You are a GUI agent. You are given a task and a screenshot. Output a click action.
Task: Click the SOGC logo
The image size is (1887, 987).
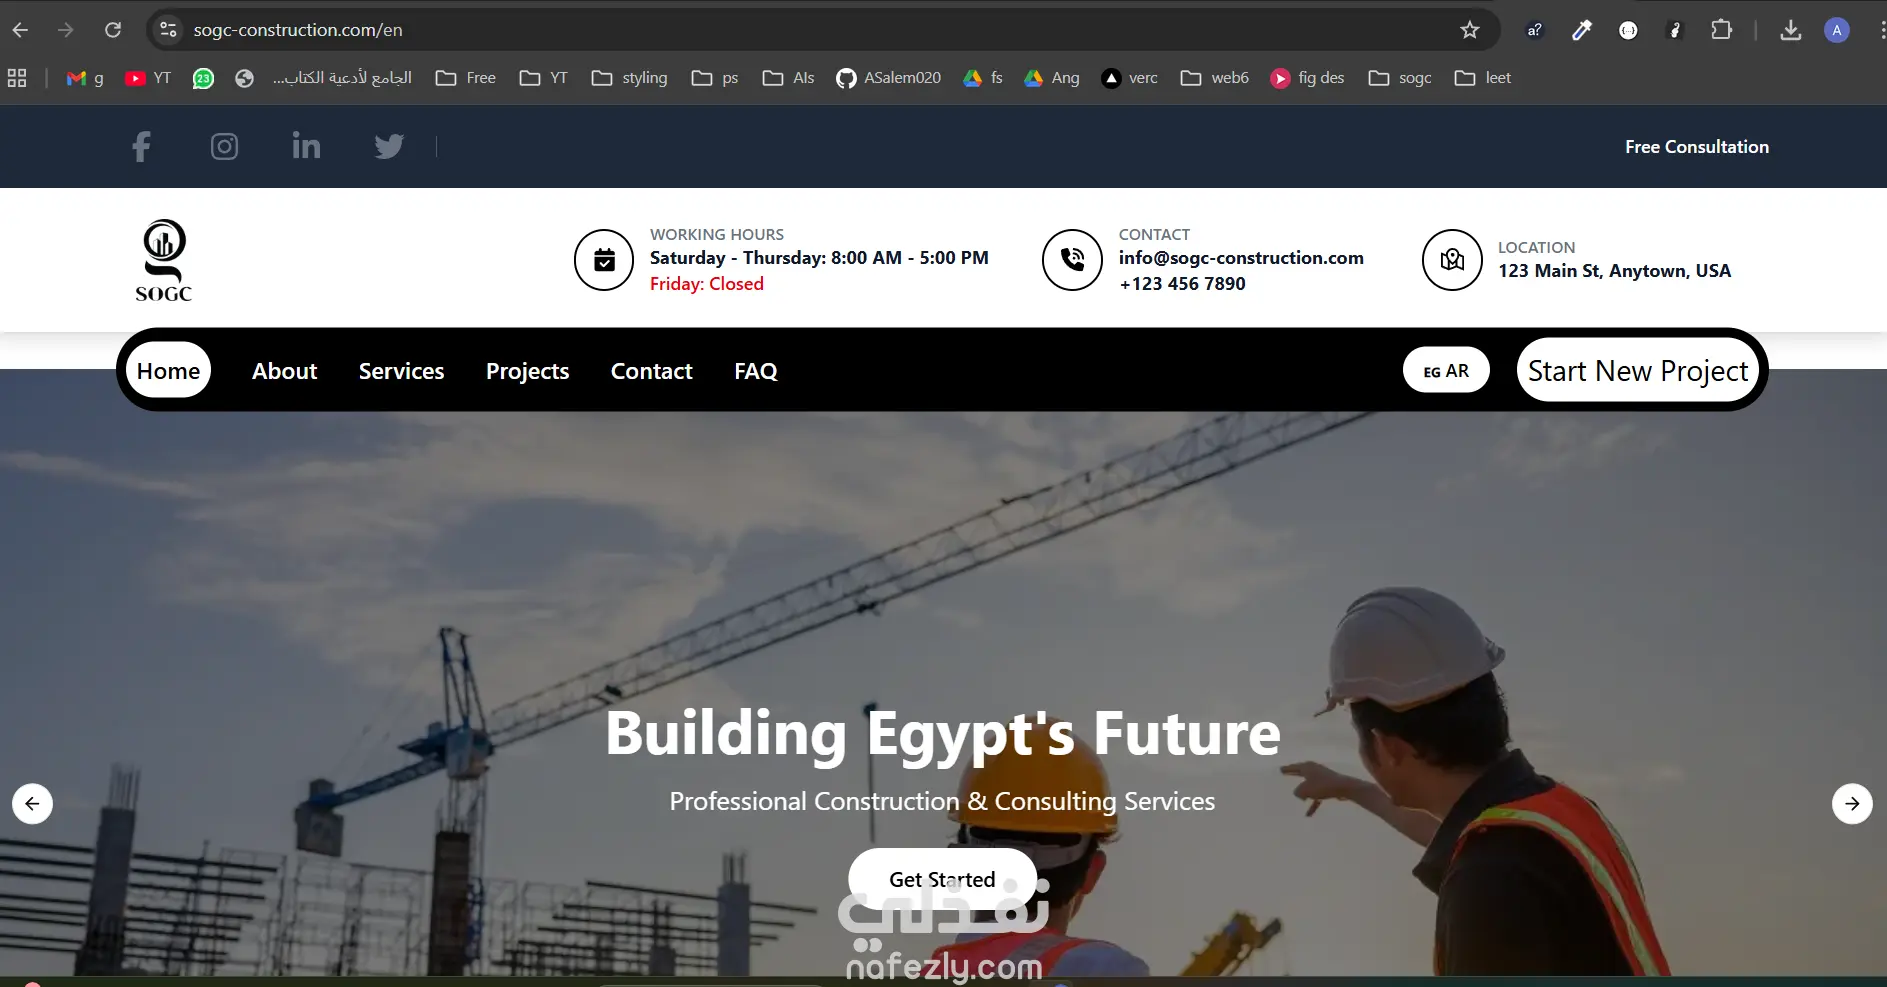tap(164, 260)
